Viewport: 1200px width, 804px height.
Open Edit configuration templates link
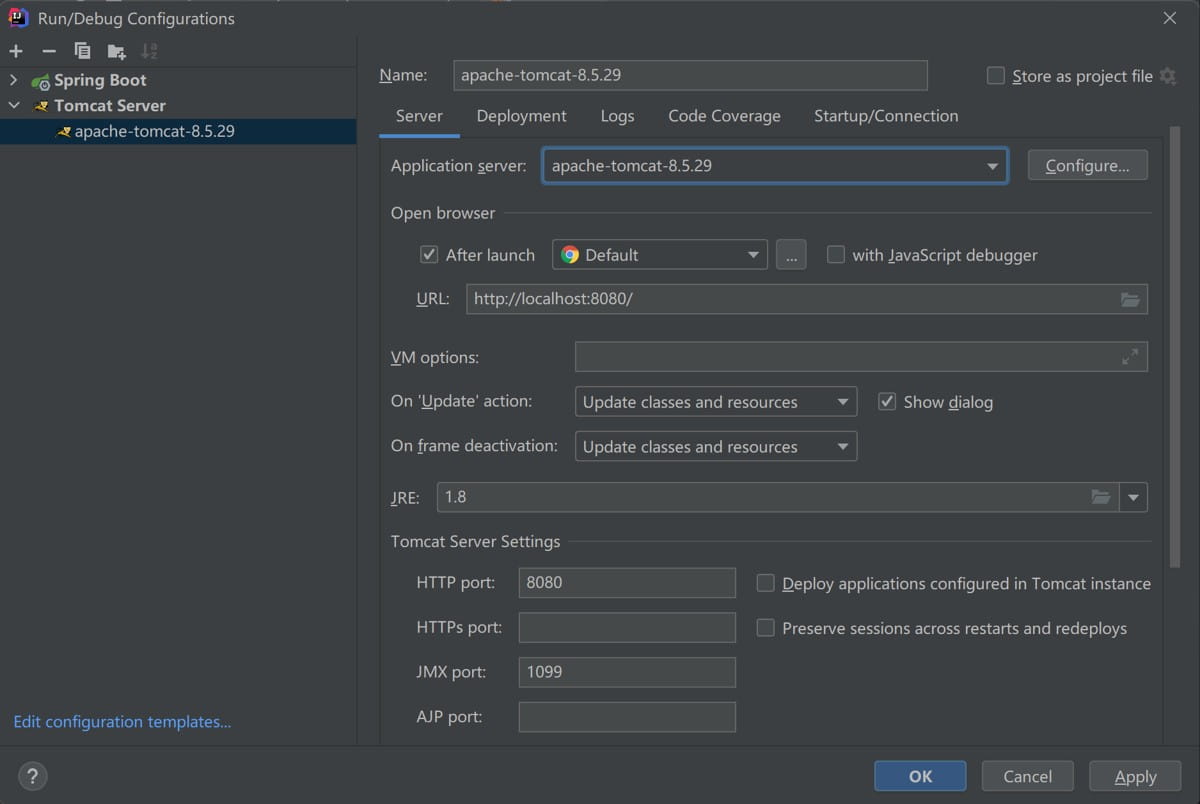click(122, 721)
